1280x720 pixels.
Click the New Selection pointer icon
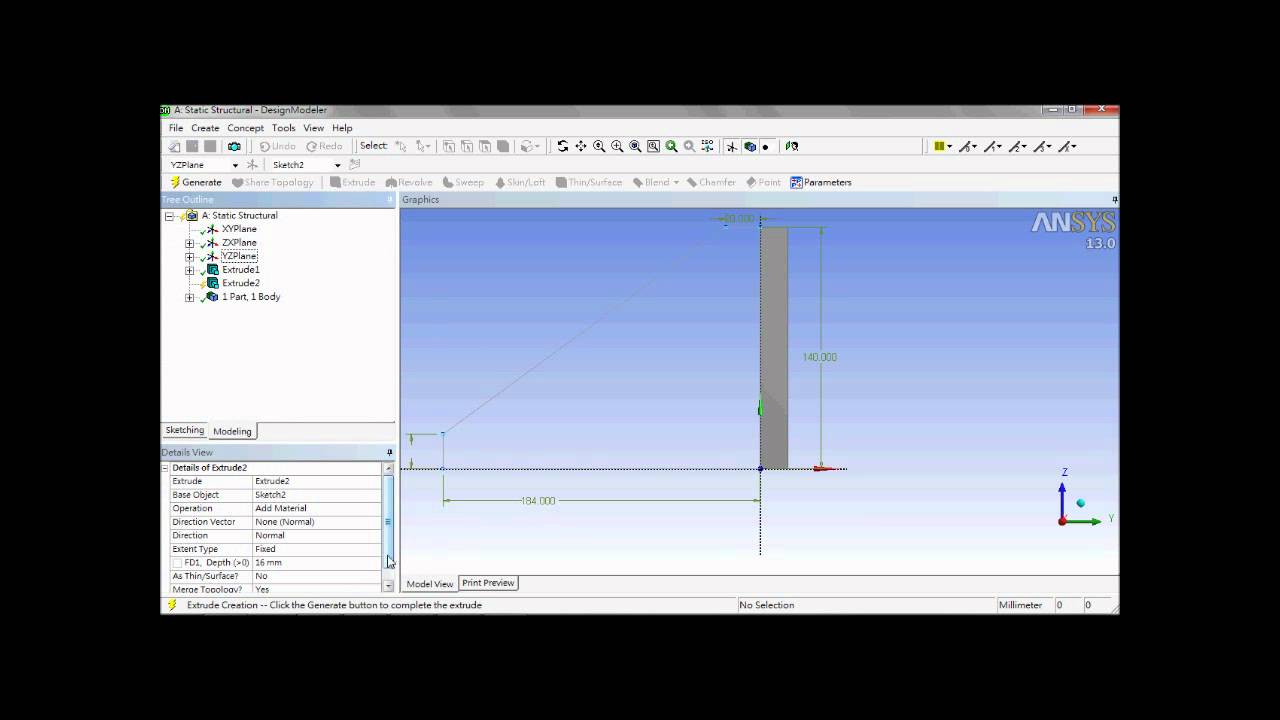pos(401,146)
